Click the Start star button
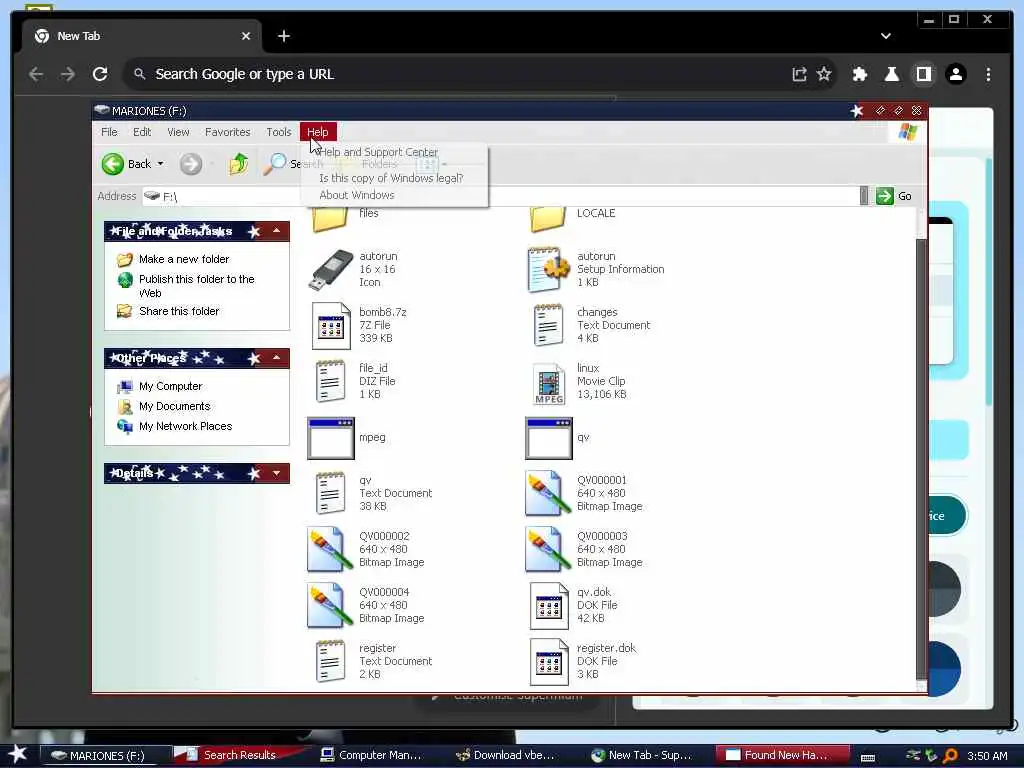Image resolution: width=1024 pixels, height=768 pixels. point(18,755)
